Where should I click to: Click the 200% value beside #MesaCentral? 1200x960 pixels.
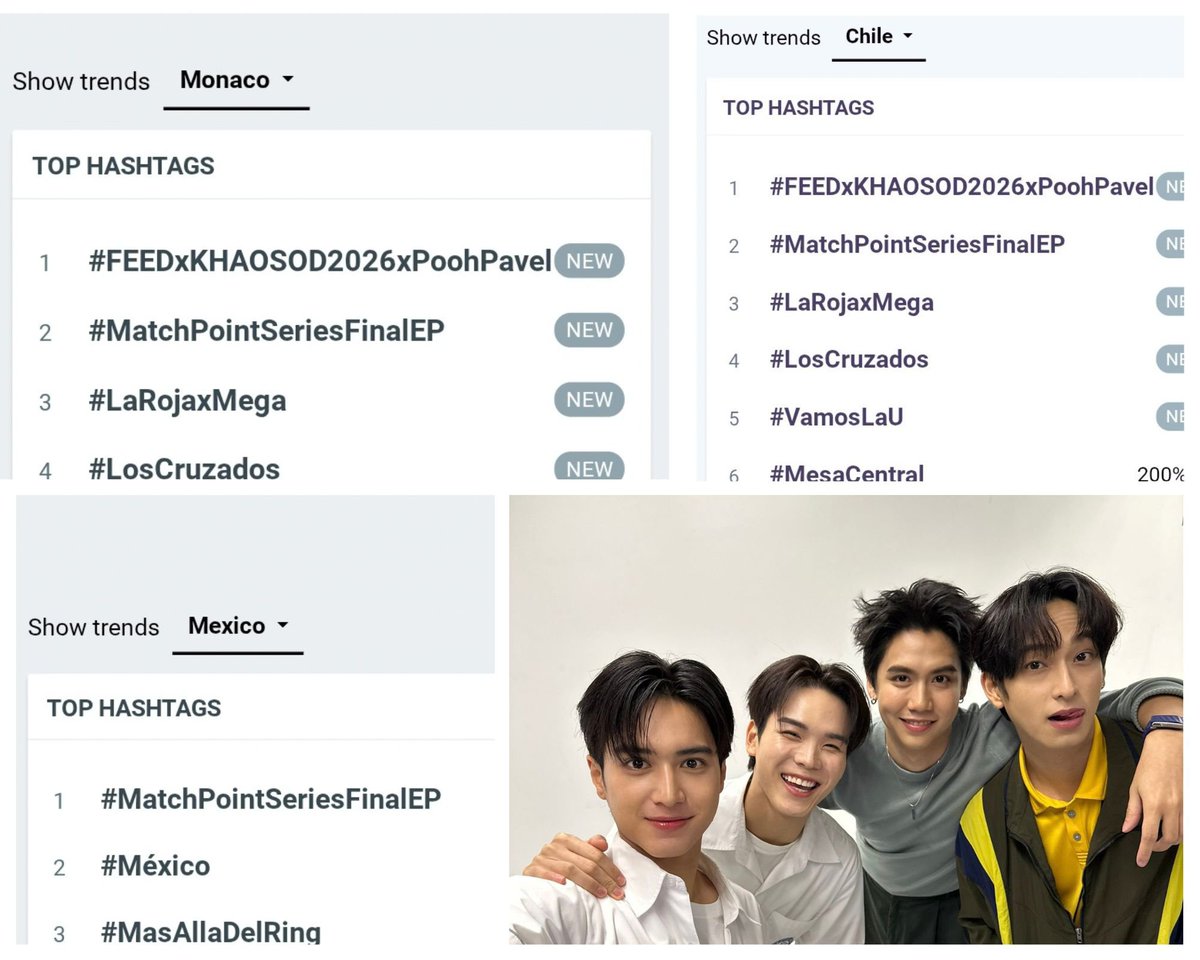click(x=1160, y=474)
